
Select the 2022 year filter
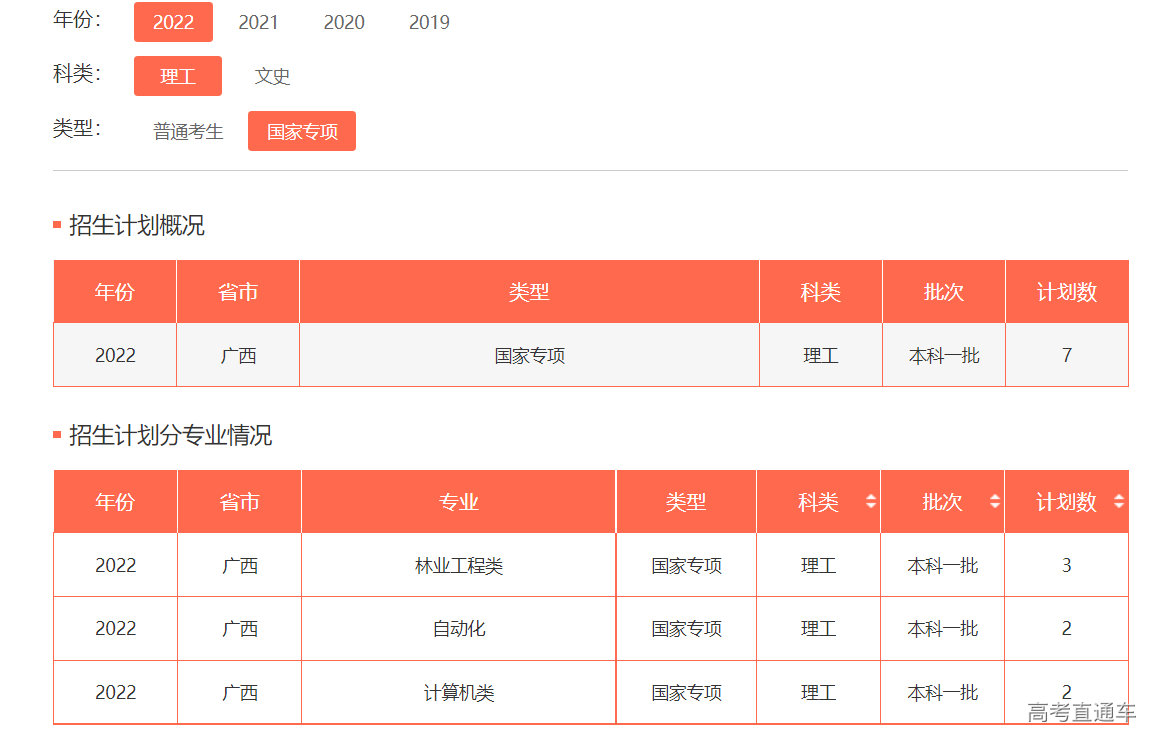pos(173,22)
